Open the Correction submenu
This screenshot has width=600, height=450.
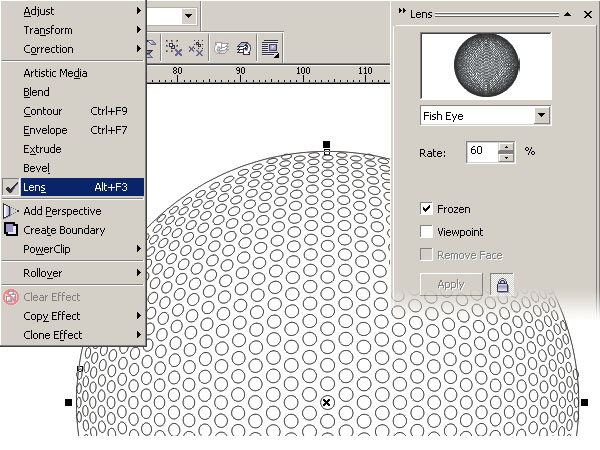73,49
